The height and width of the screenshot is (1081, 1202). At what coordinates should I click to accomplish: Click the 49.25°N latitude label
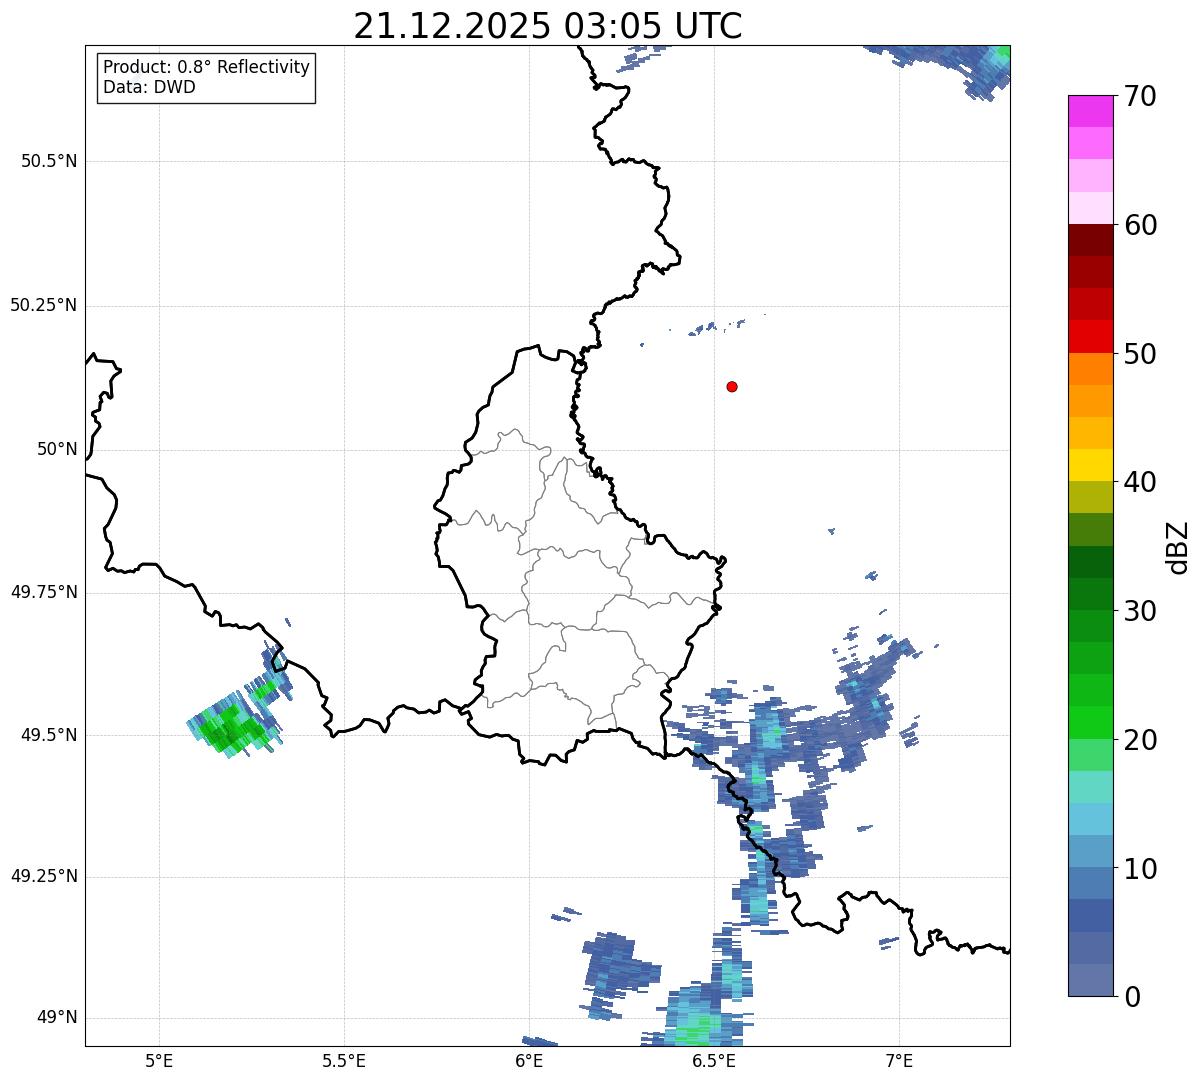43,876
